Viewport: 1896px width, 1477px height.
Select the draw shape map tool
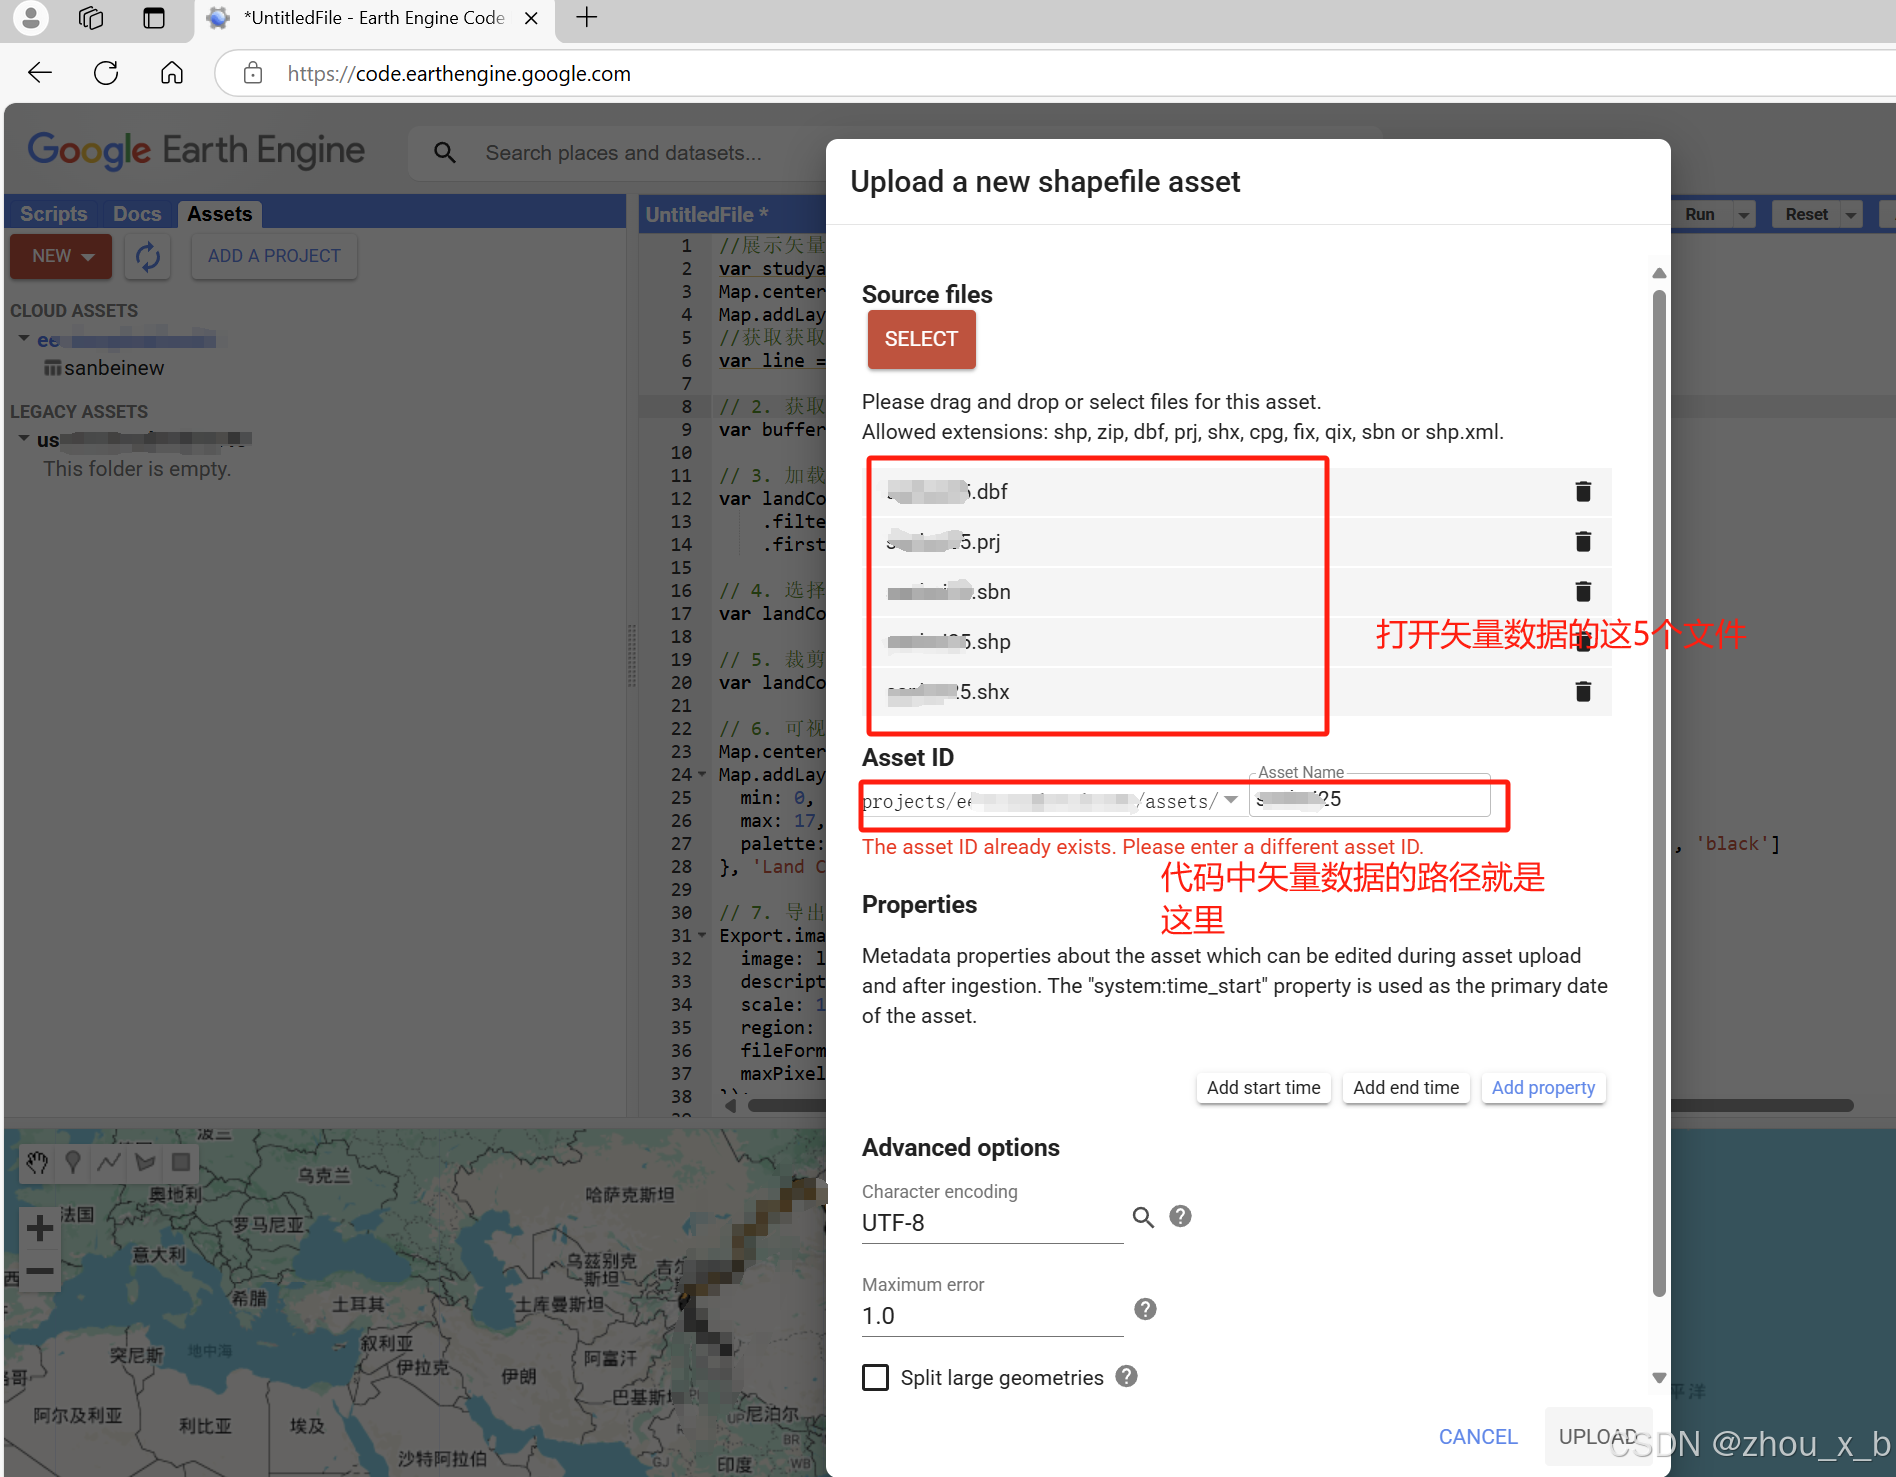(x=145, y=1162)
